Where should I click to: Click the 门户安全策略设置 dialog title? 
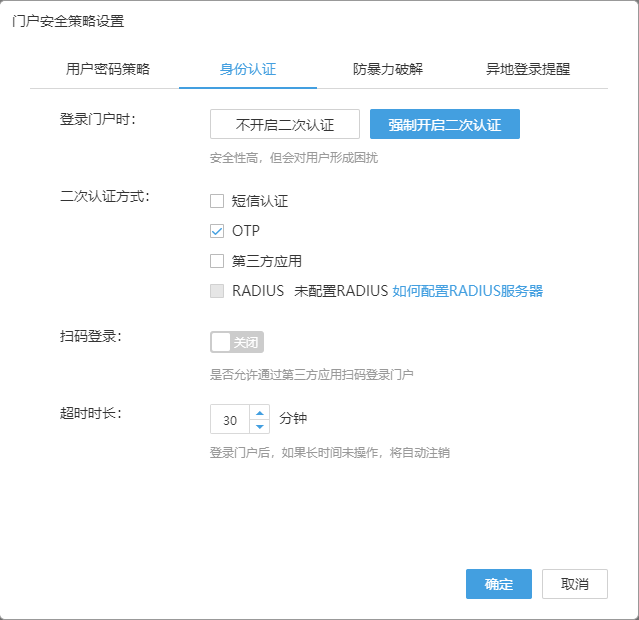coord(69,21)
